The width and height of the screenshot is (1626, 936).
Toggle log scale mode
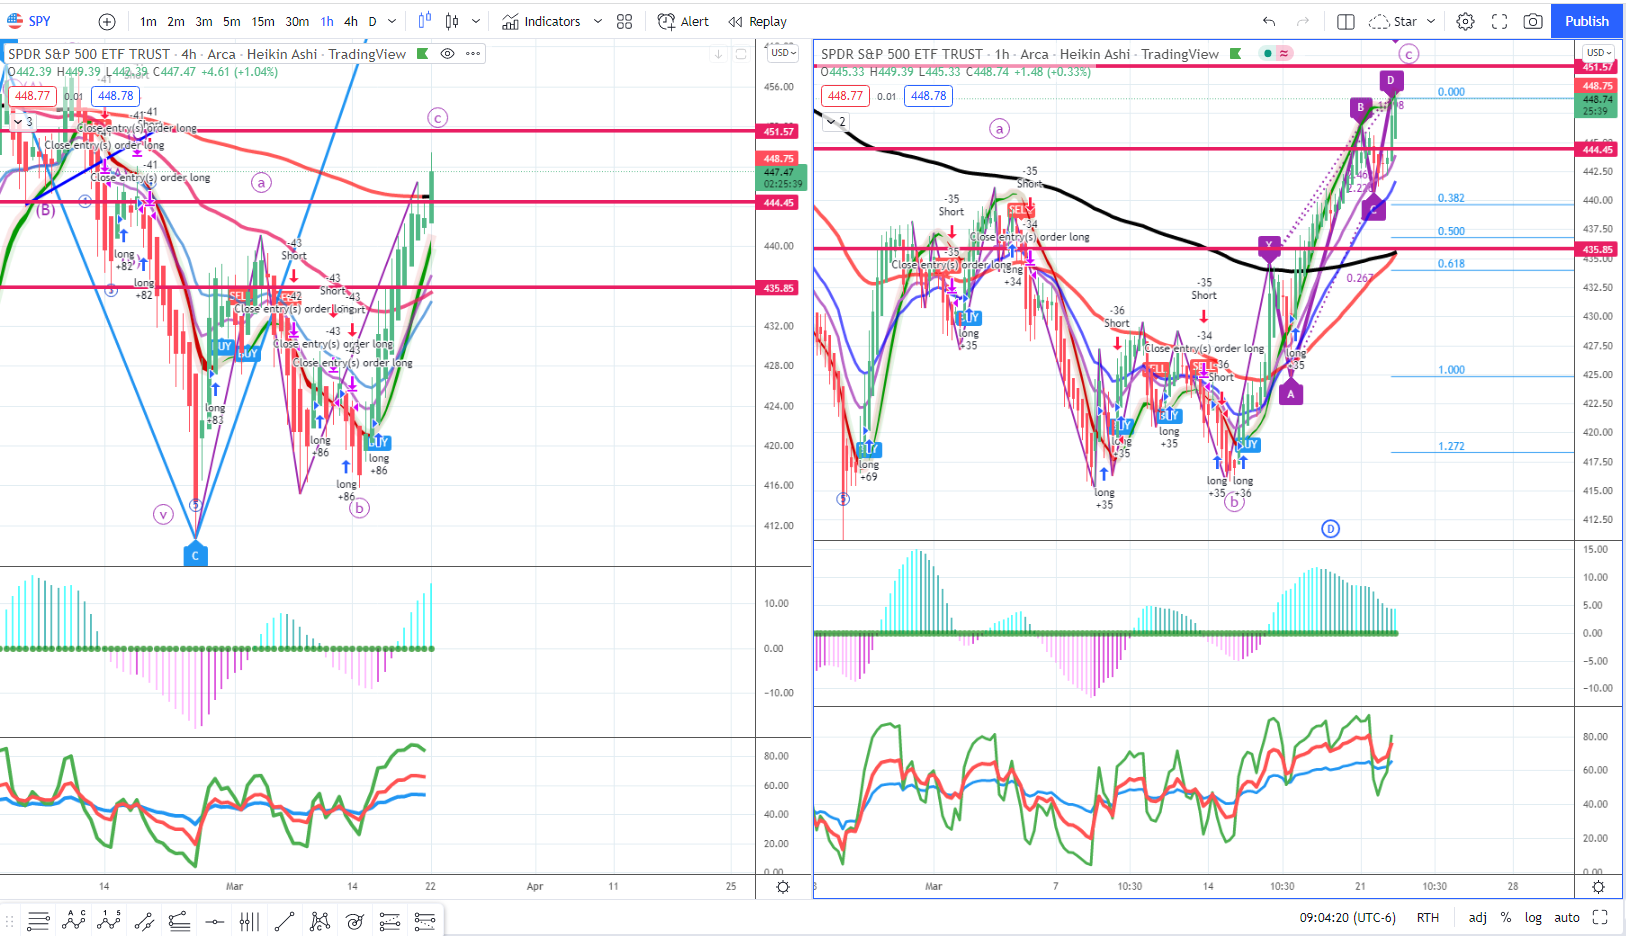pyautogui.click(x=1533, y=917)
